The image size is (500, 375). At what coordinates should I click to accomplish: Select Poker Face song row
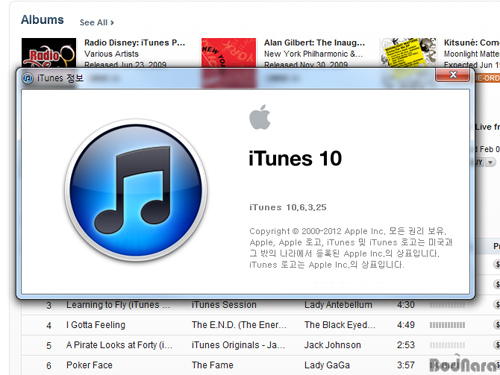[x=261, y=365]
